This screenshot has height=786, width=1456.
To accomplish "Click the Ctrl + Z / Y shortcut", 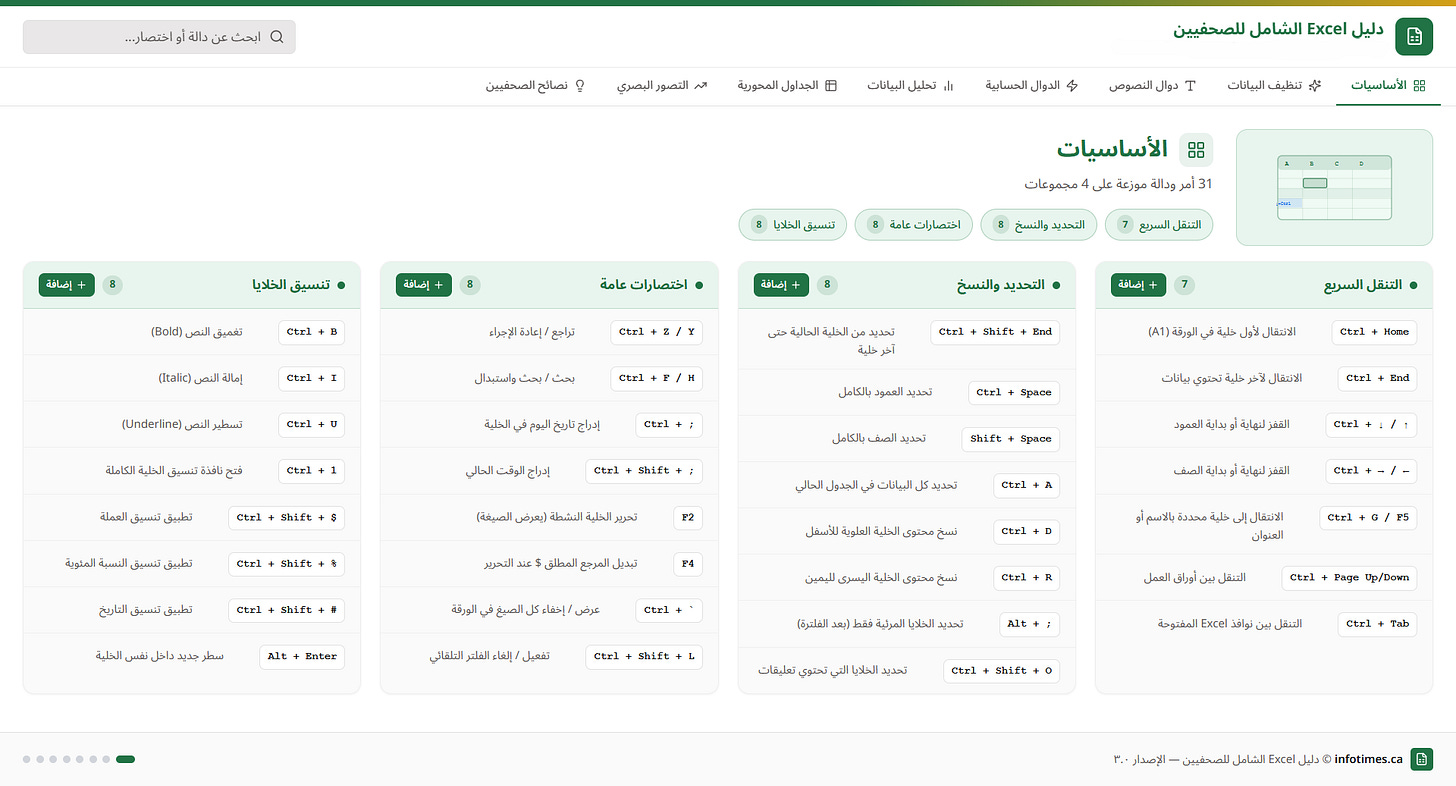I will (657, 332).
